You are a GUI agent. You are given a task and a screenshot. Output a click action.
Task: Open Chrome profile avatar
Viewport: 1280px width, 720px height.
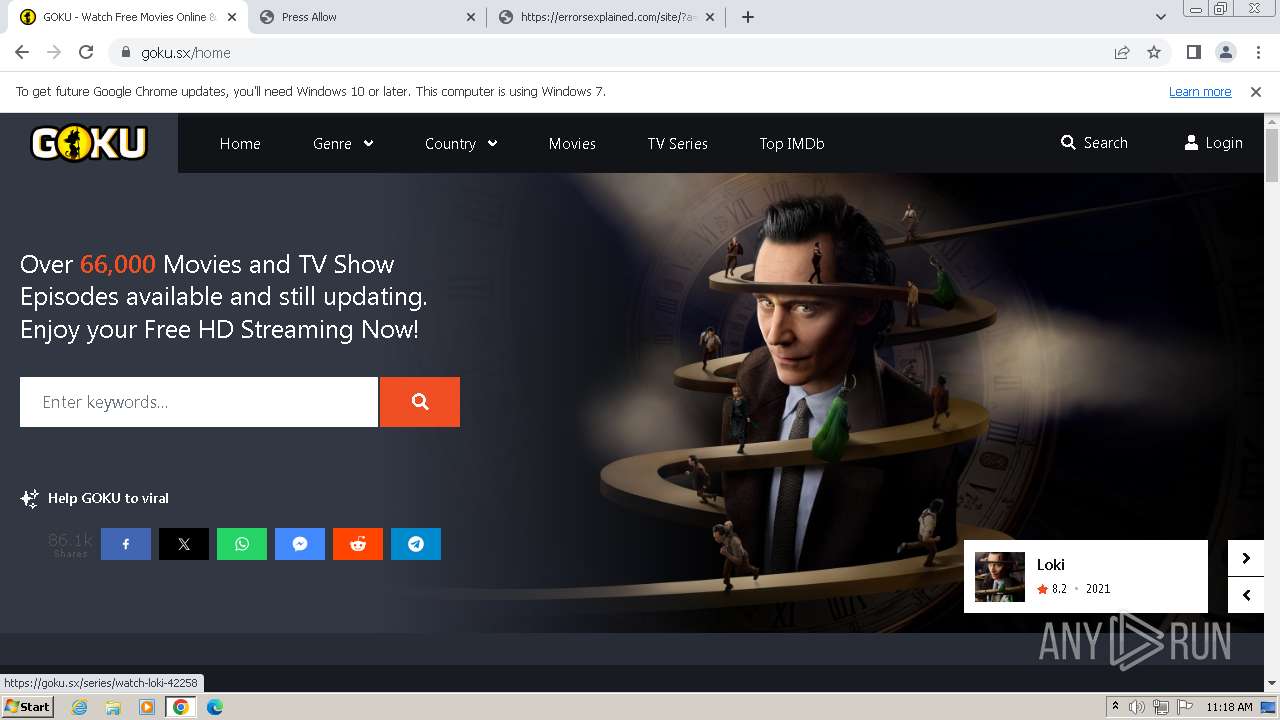[1226, 52]
